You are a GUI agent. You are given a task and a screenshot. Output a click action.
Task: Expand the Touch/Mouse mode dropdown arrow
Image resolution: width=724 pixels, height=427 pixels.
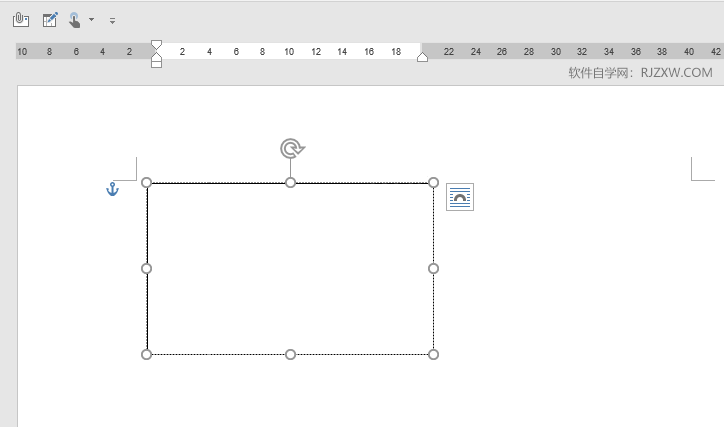pyautogui.click(x=91, y=20)
